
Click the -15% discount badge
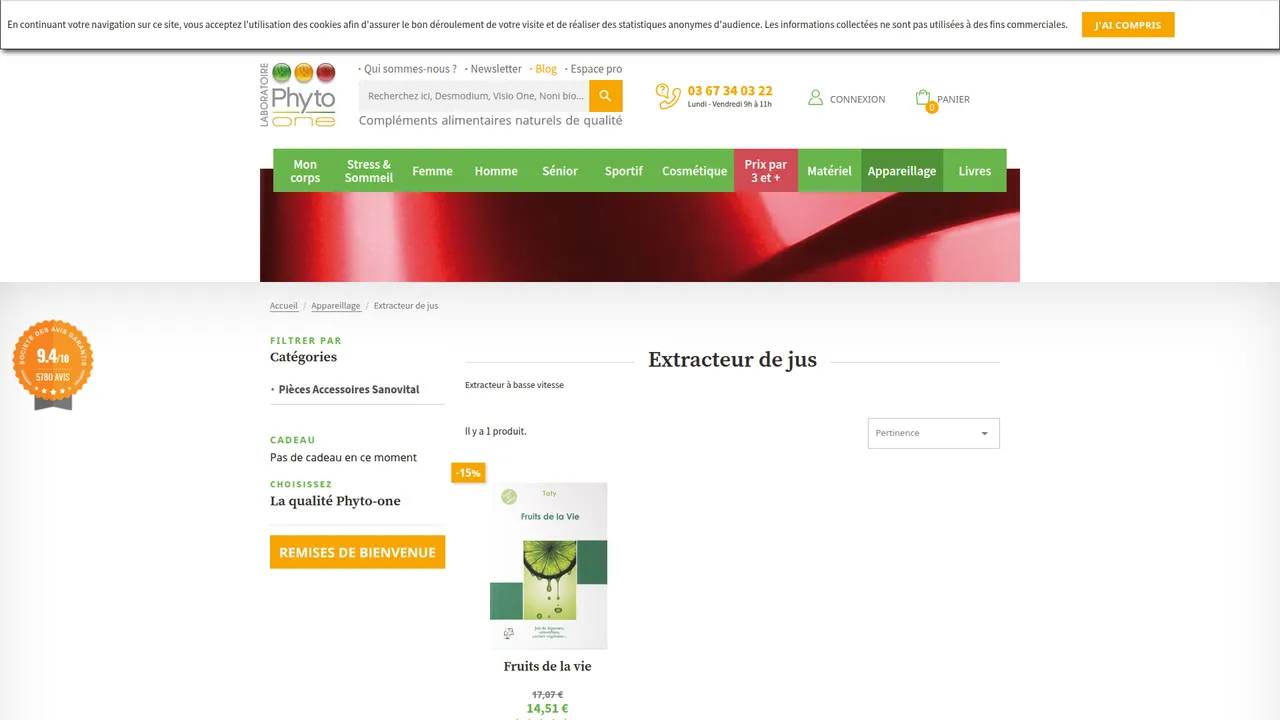pos(468,472)
